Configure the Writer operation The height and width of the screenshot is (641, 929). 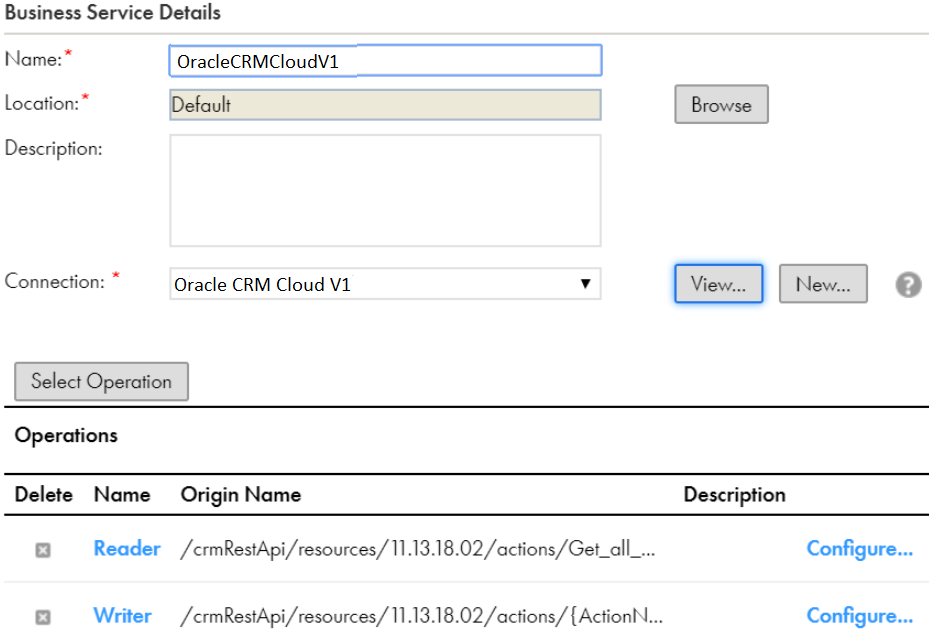[860, 616]
